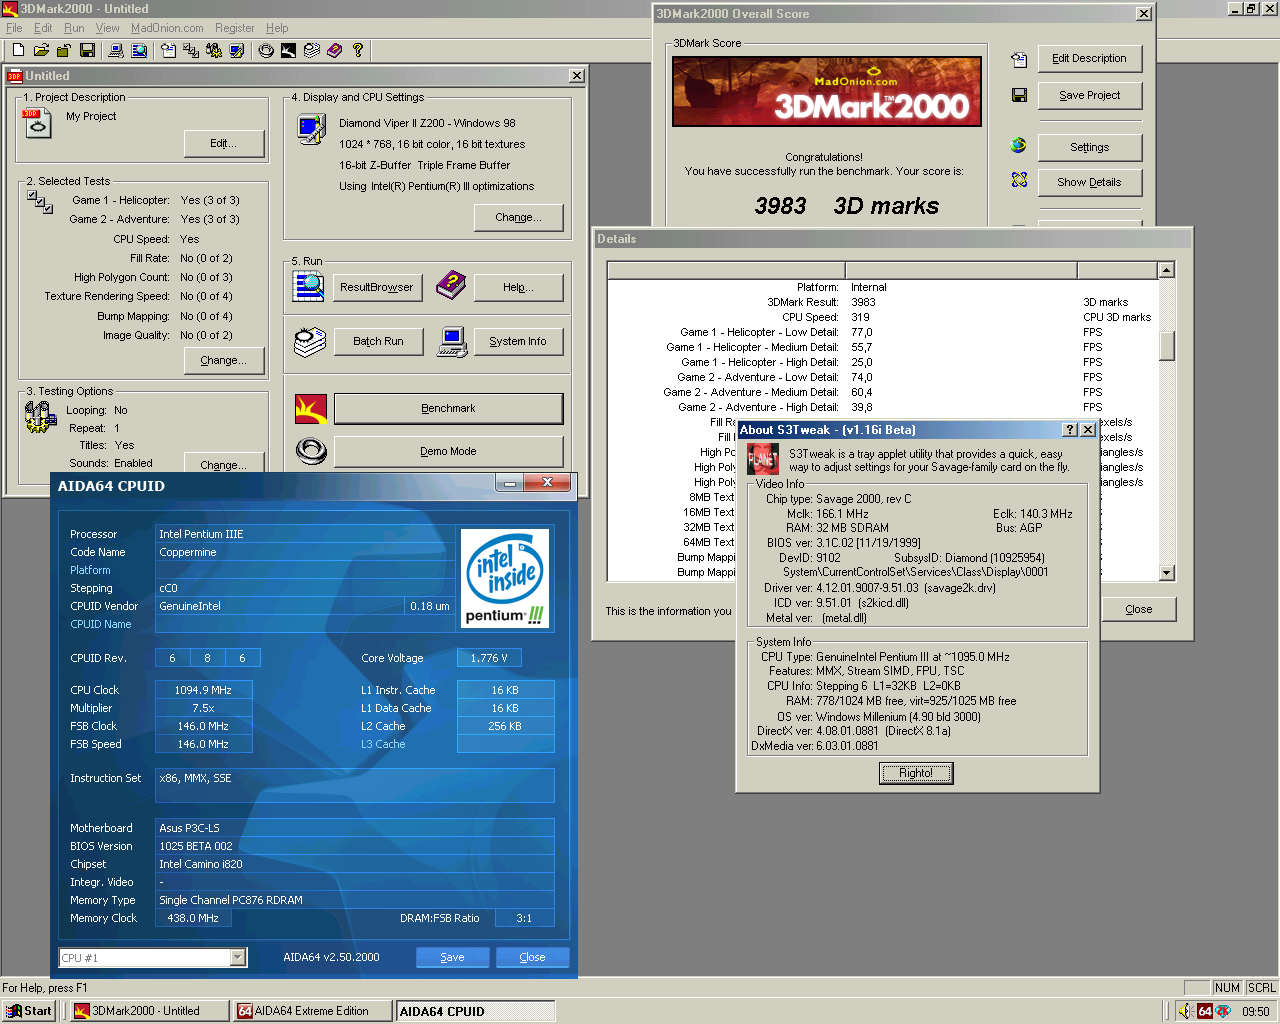Open the Edit menu
Image resolution: width=1280 pixels, height=1024 pixels.
[43, 28]
